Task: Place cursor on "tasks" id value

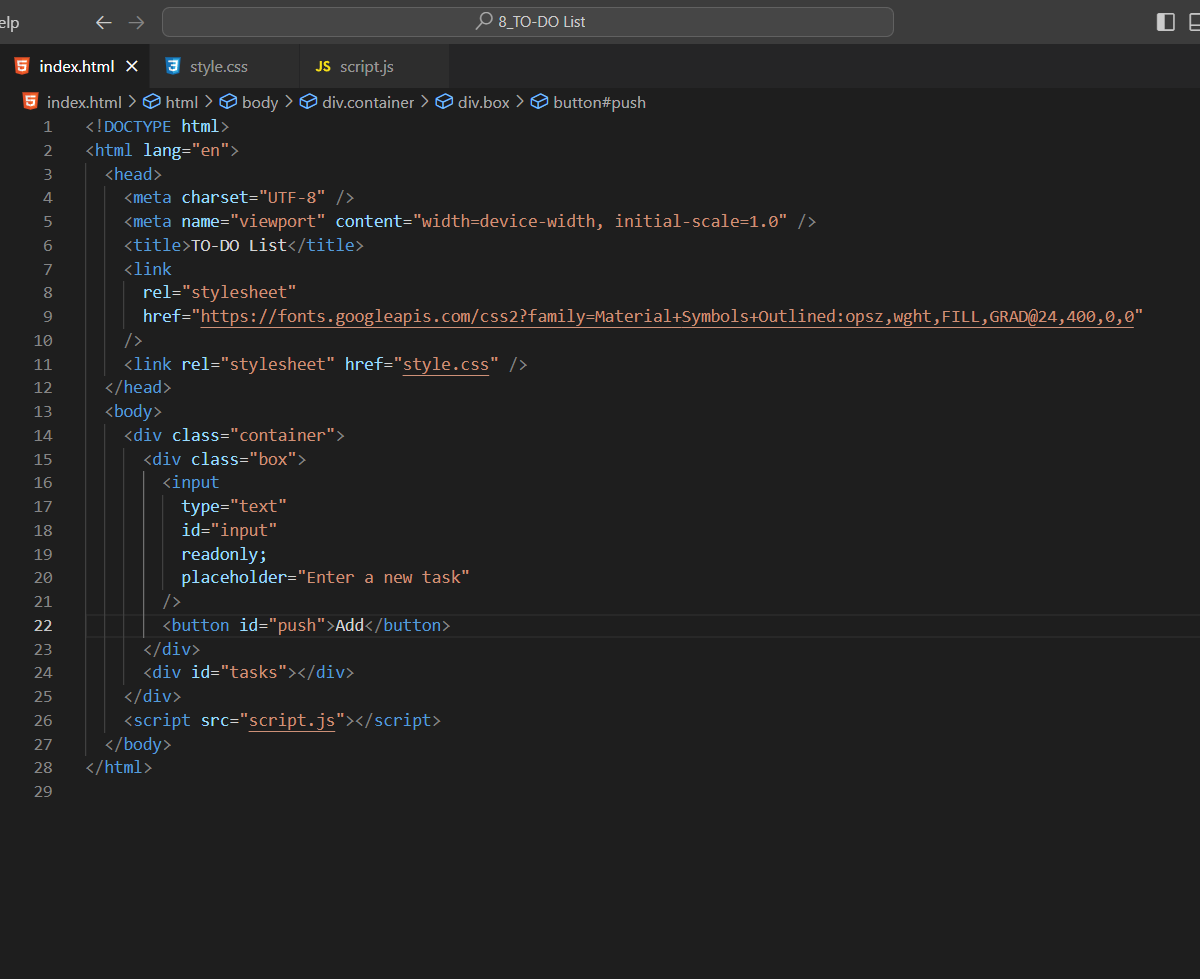Action: [x=253, y=673]
